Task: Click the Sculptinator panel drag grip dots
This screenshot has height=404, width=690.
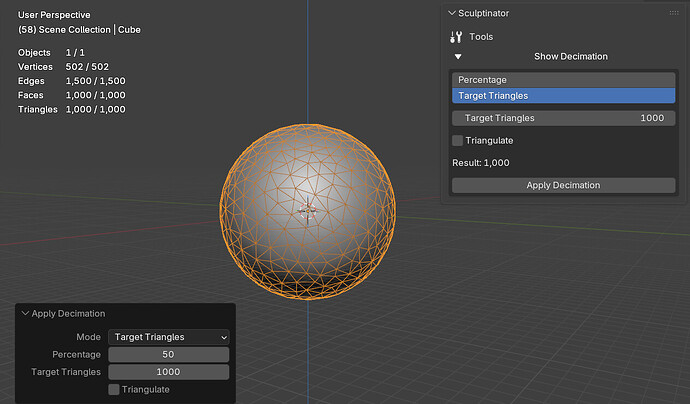Action: [674, 13]
